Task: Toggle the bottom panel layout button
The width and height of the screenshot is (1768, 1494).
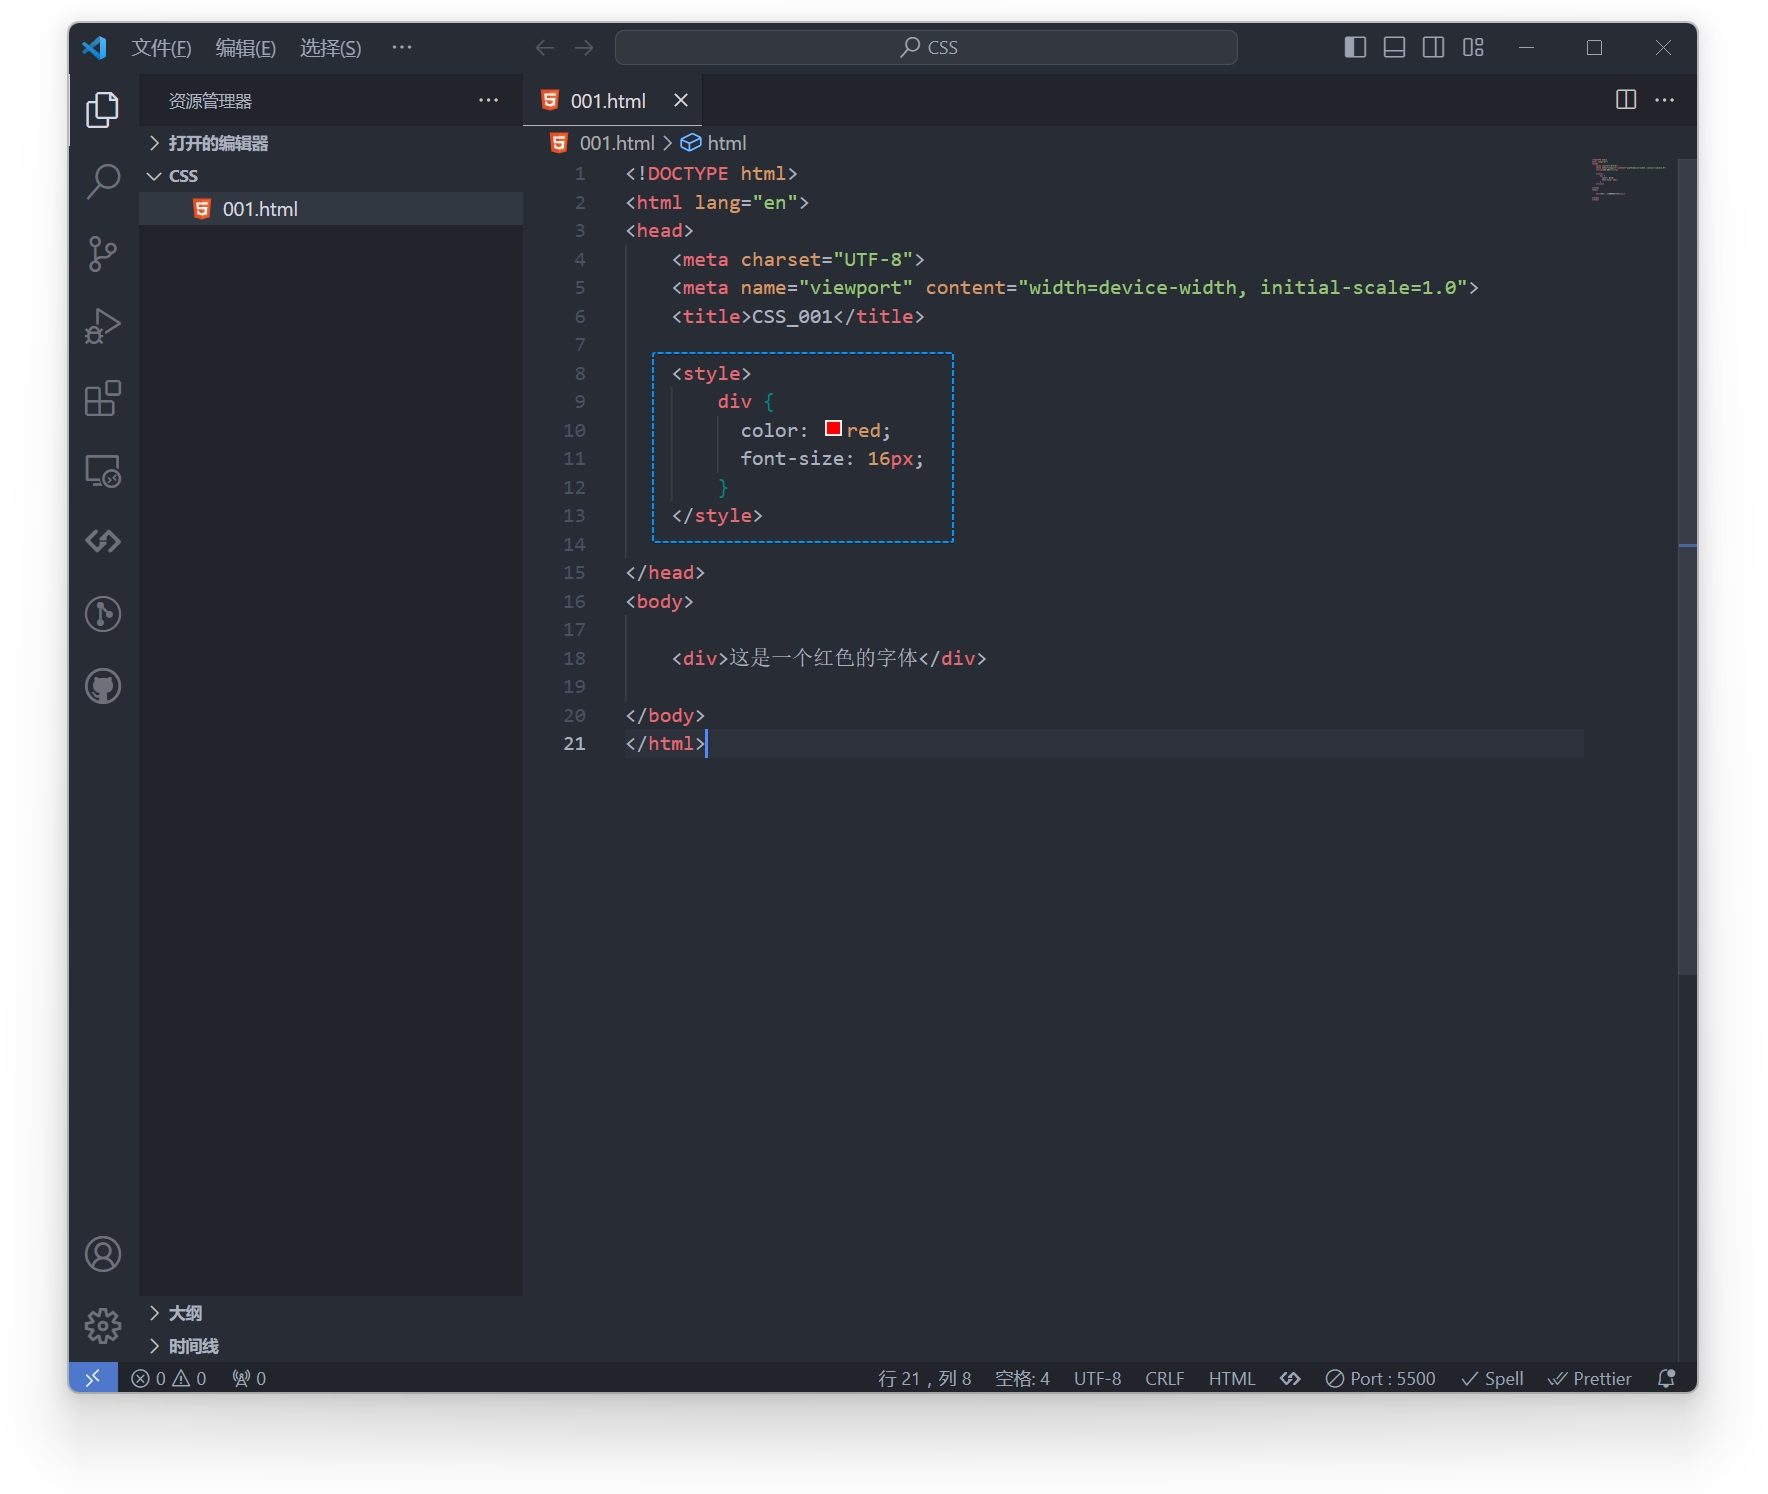Action: pyautogui.click(x=1394, y=47)
